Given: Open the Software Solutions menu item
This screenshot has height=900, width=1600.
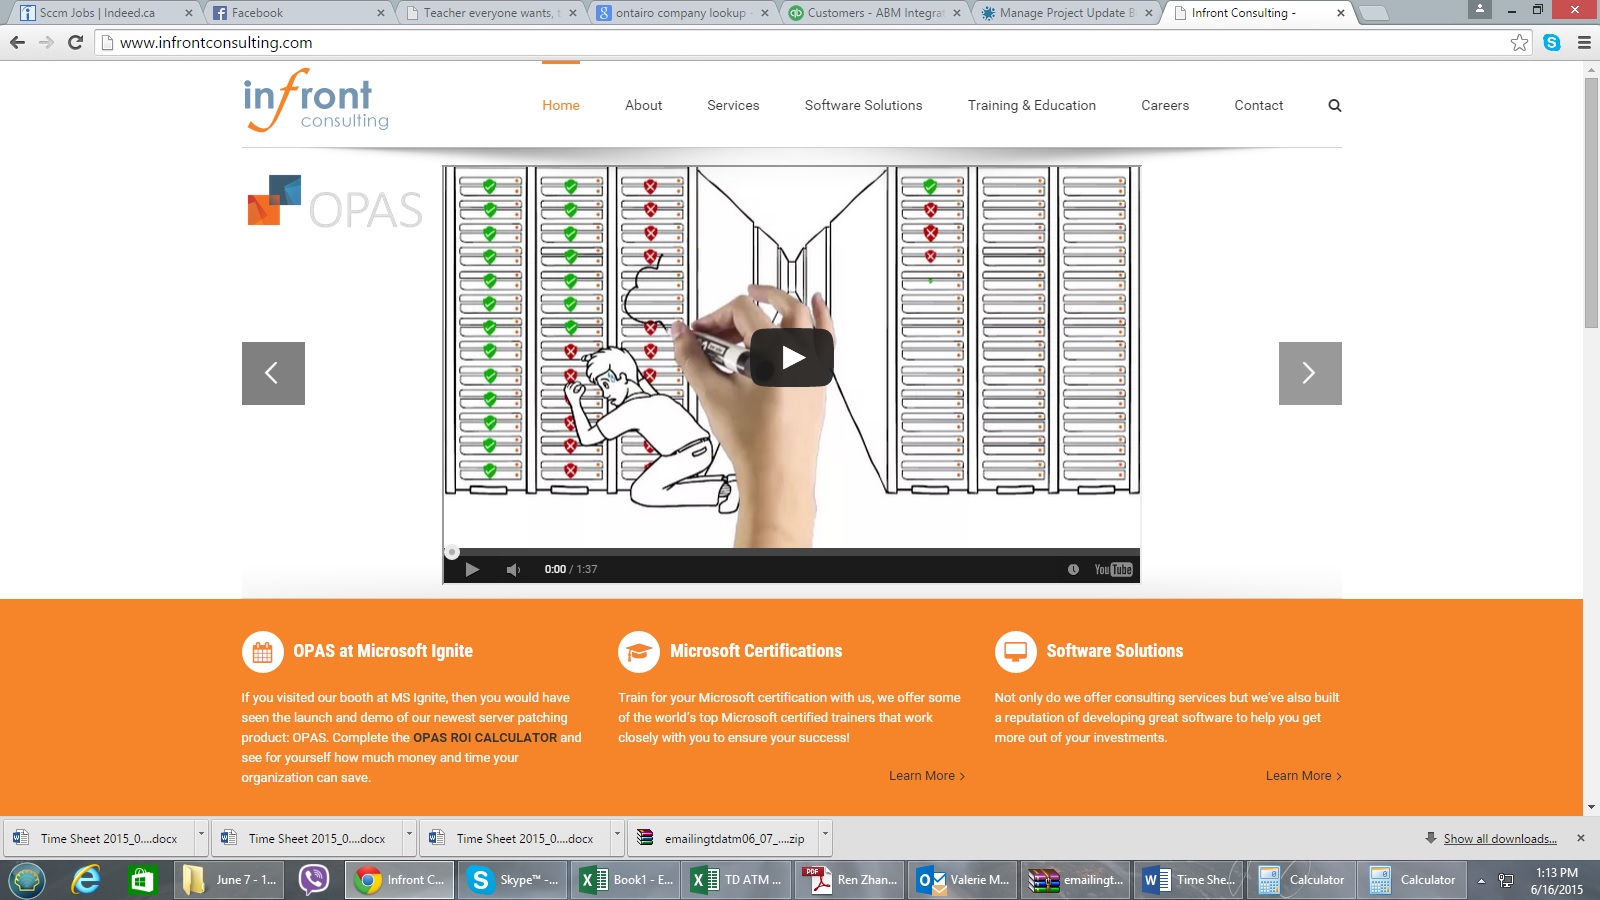Looking at the screenshot, I should click(863, 105).
